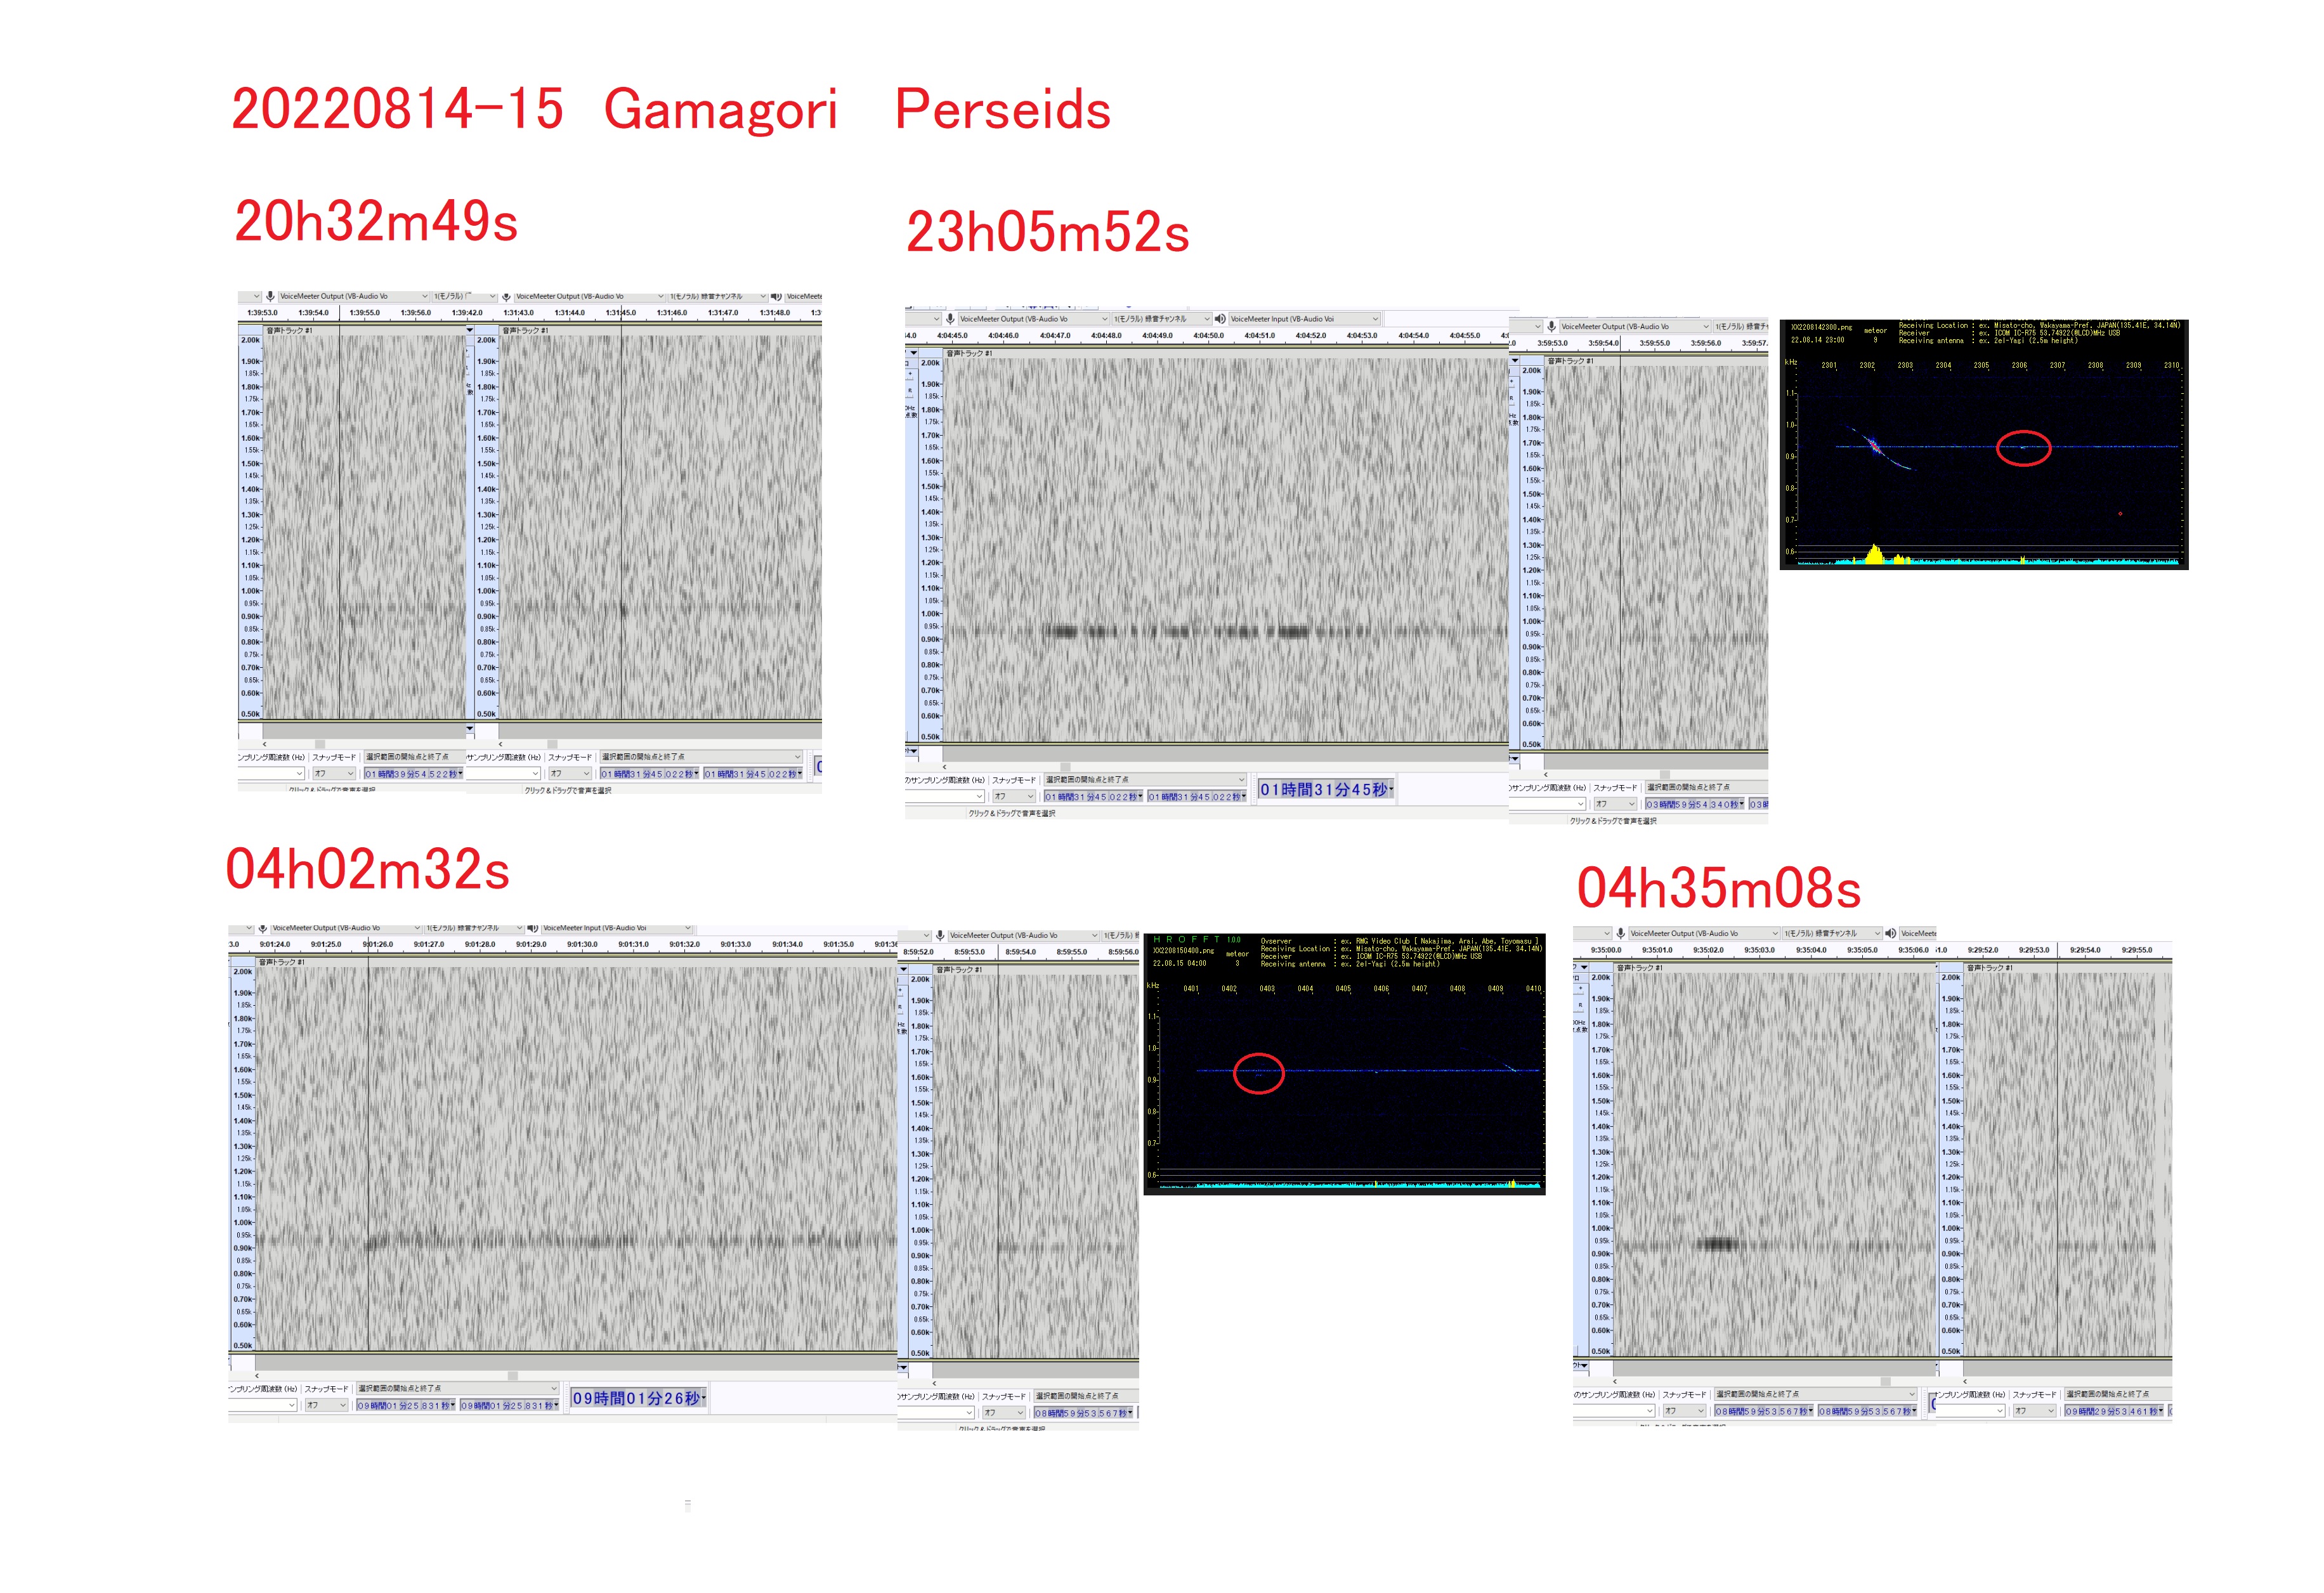The width and height of the screenshot is (2324, 1593).
Task: Click the 音声トラック #1 title in the 23h05m52s wide panel
Action: (x=970, y=353)
